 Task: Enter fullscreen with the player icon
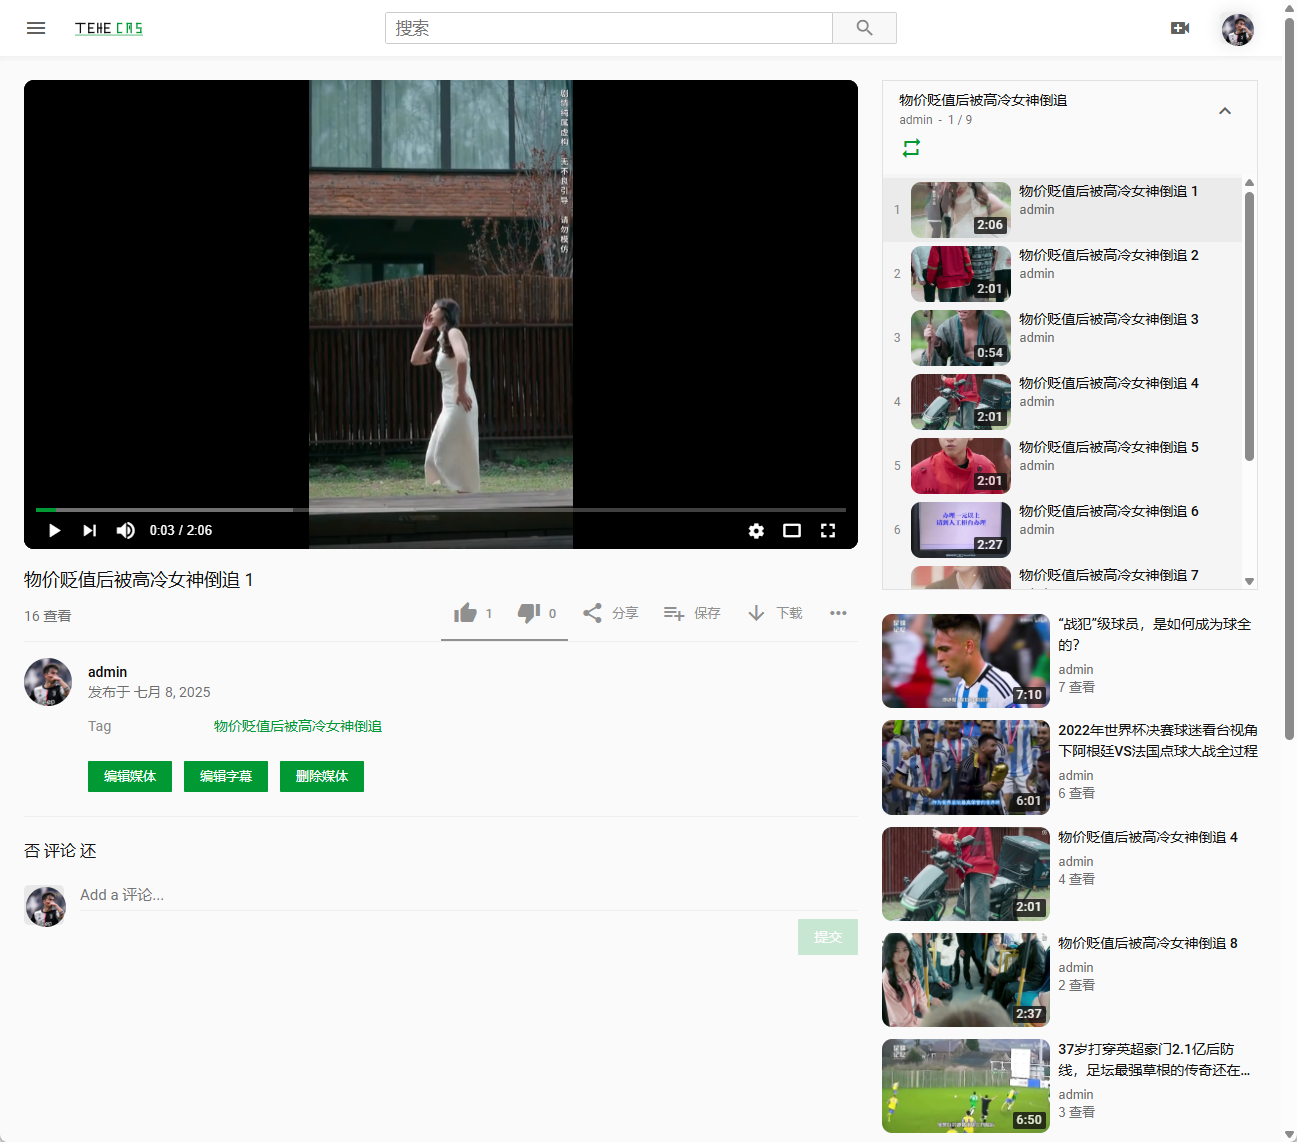point(828,531)
